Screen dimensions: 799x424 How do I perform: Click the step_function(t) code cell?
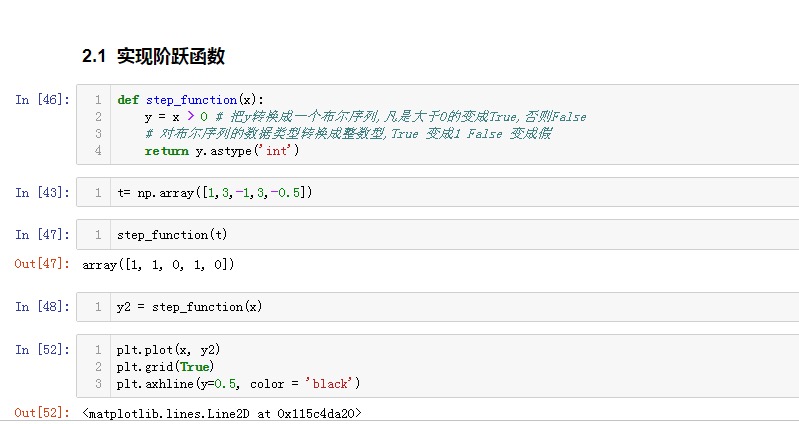point(172,235)
